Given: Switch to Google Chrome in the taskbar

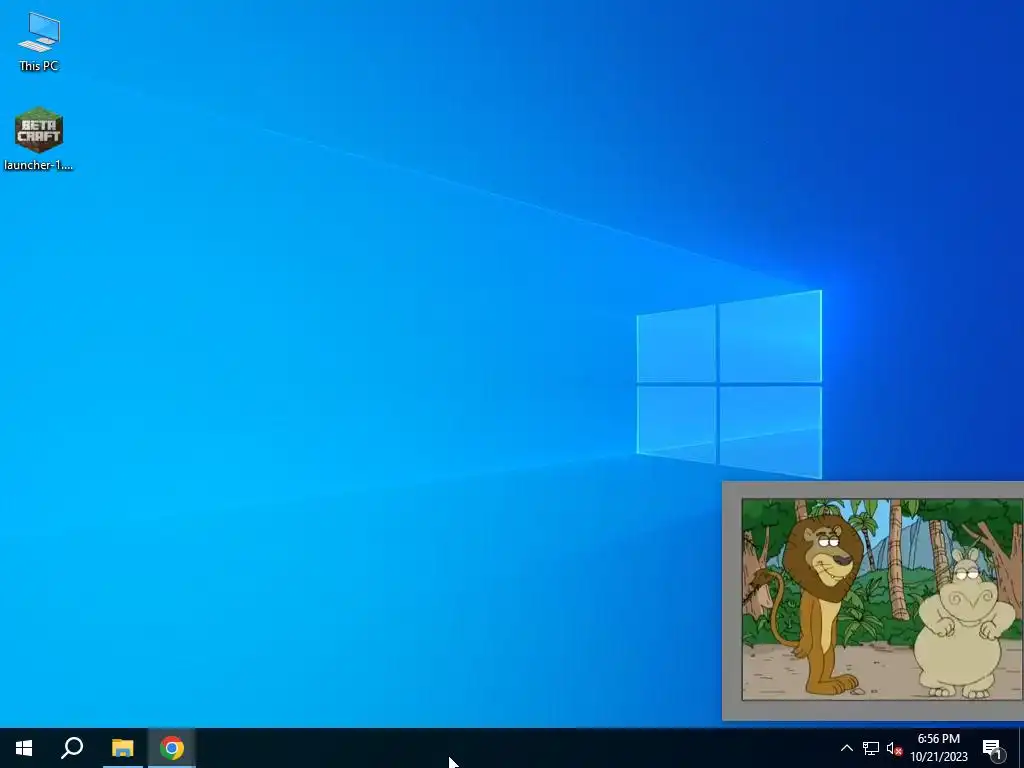Looking at the screenshot, I should 172,748.
